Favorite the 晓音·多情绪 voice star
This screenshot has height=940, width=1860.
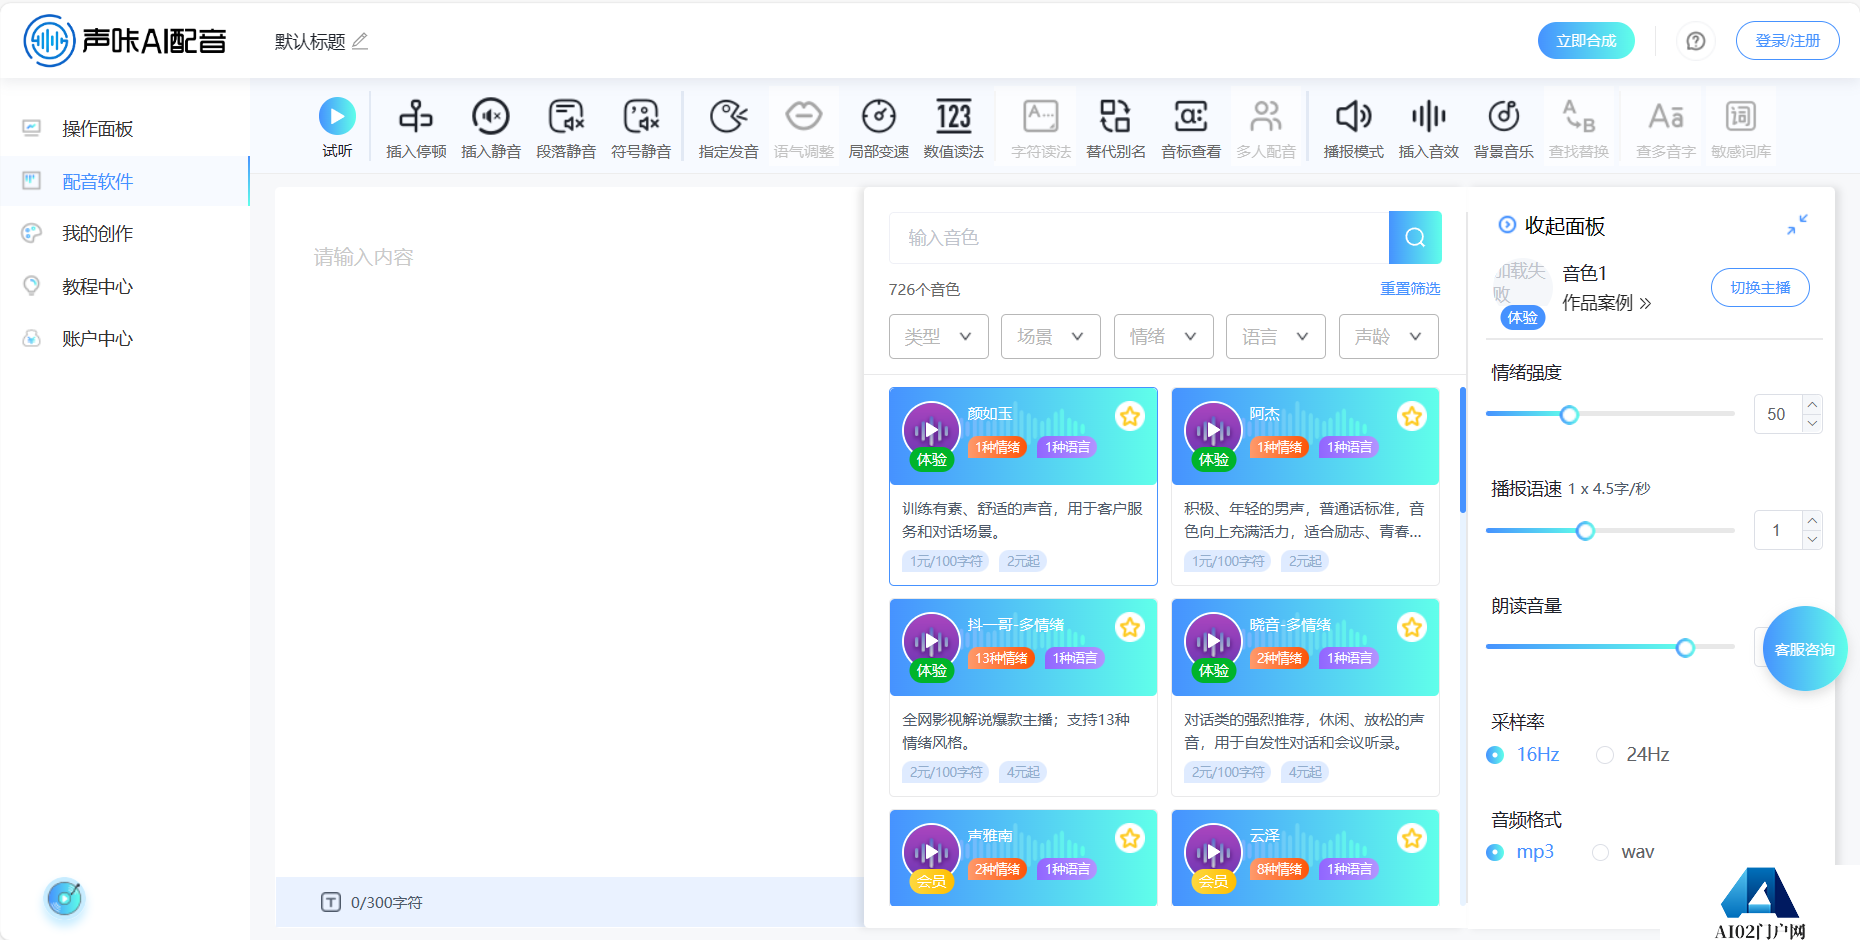[x=1412, y=627]
